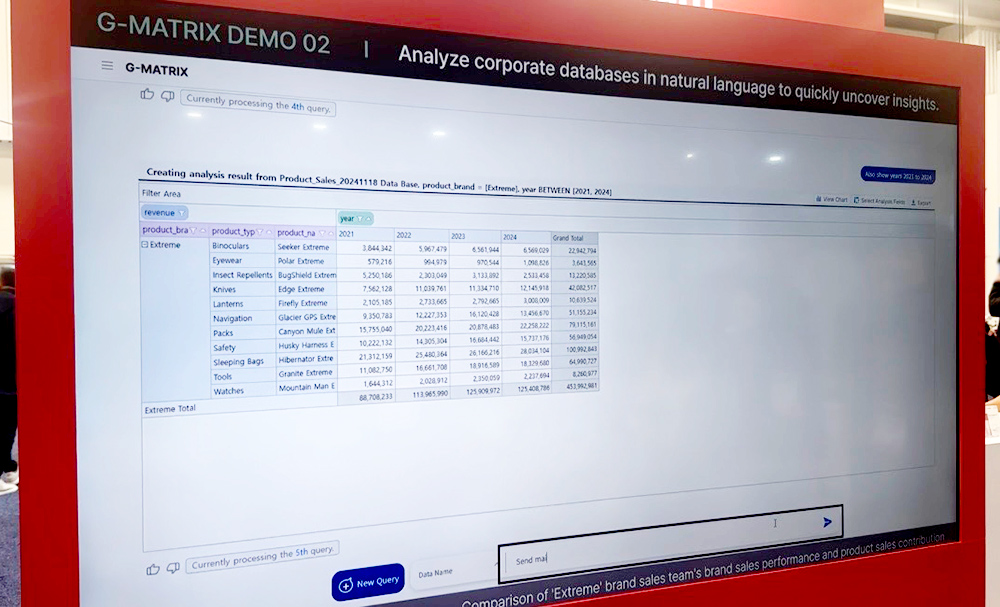This screenshot has height=607, width=1000.
Task: Thumbs down the 5th query response
Action: (173, 567)
